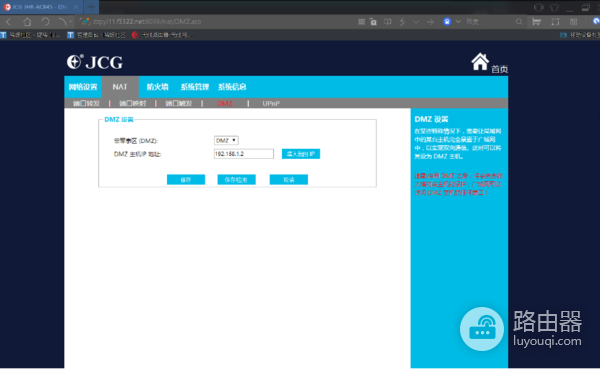Open a new tab with the plus button

tap(91, 7)
